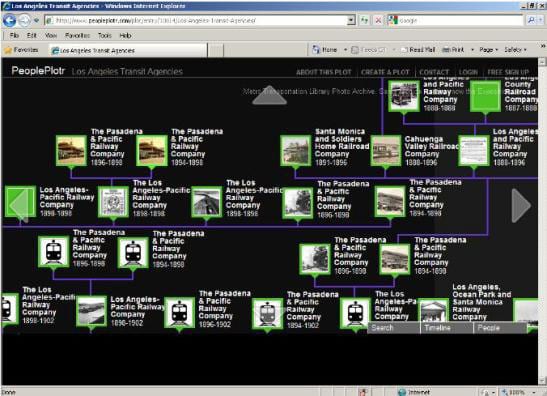Go back with the browser Back arrow
Viewport: 547px width, 396px height.
9,21
